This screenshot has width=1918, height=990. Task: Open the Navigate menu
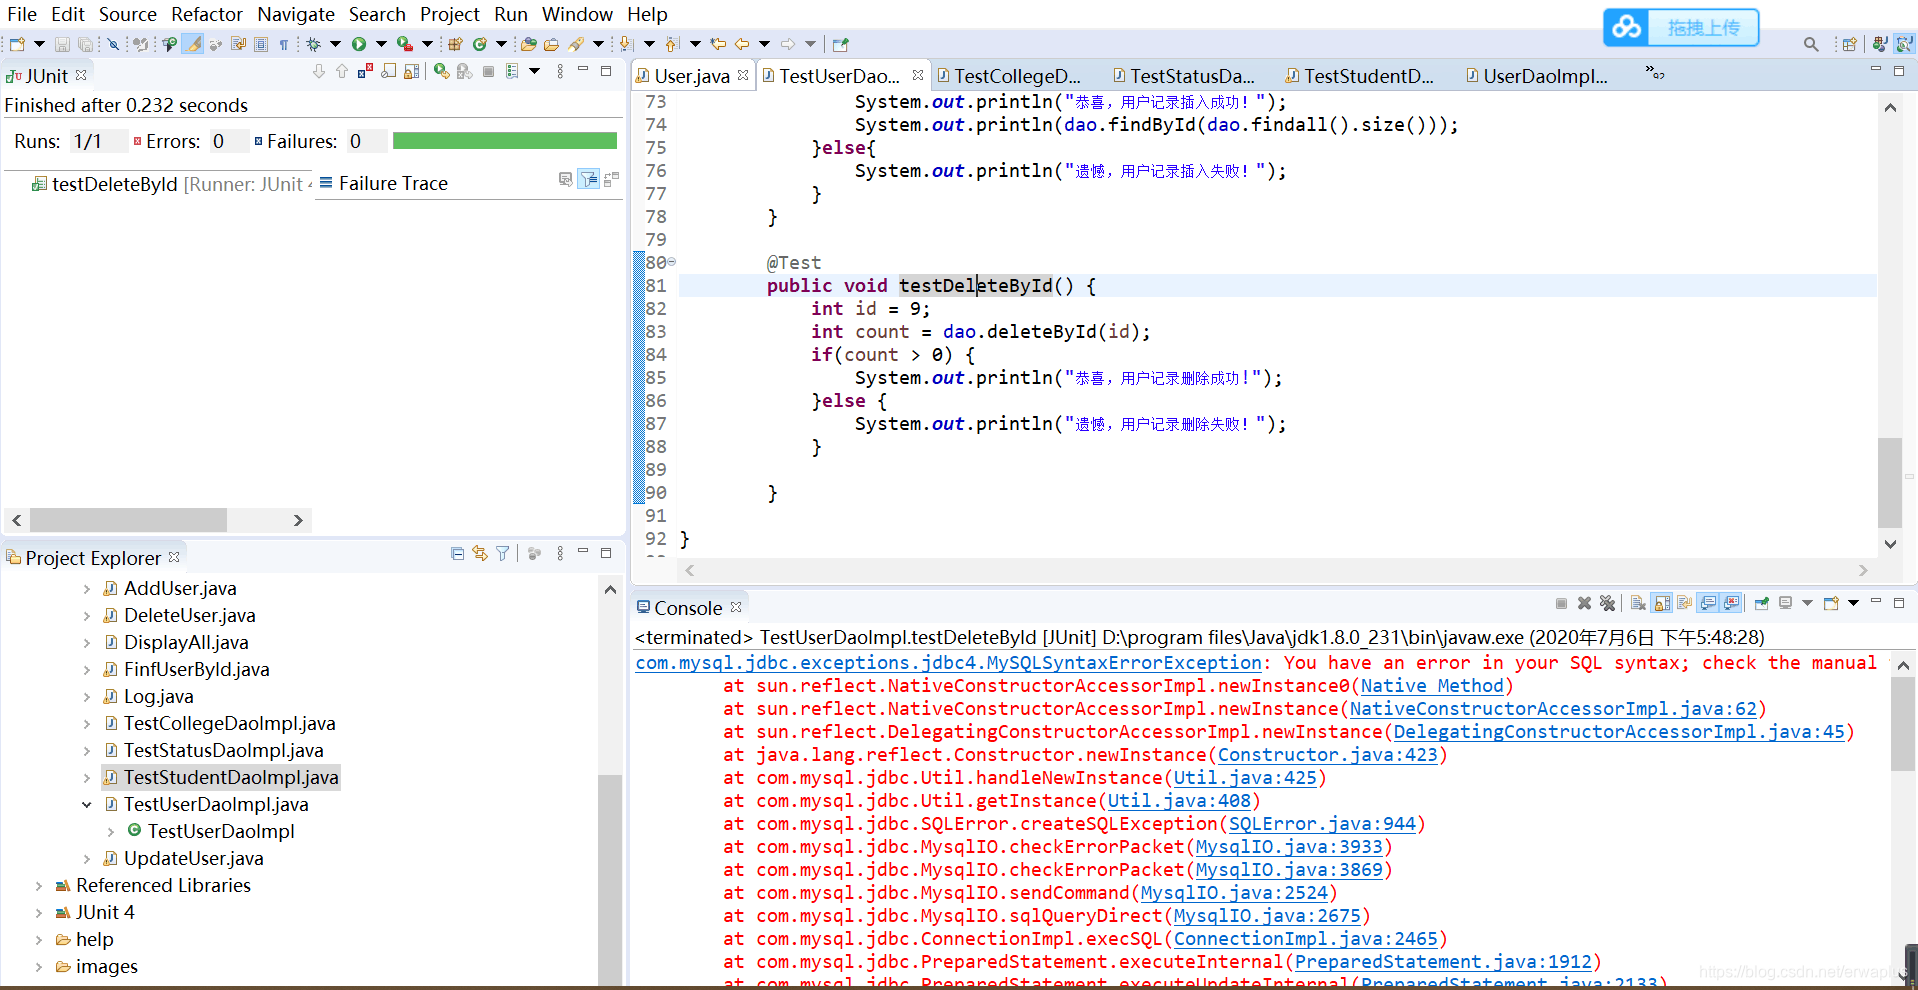click(296, 14)
